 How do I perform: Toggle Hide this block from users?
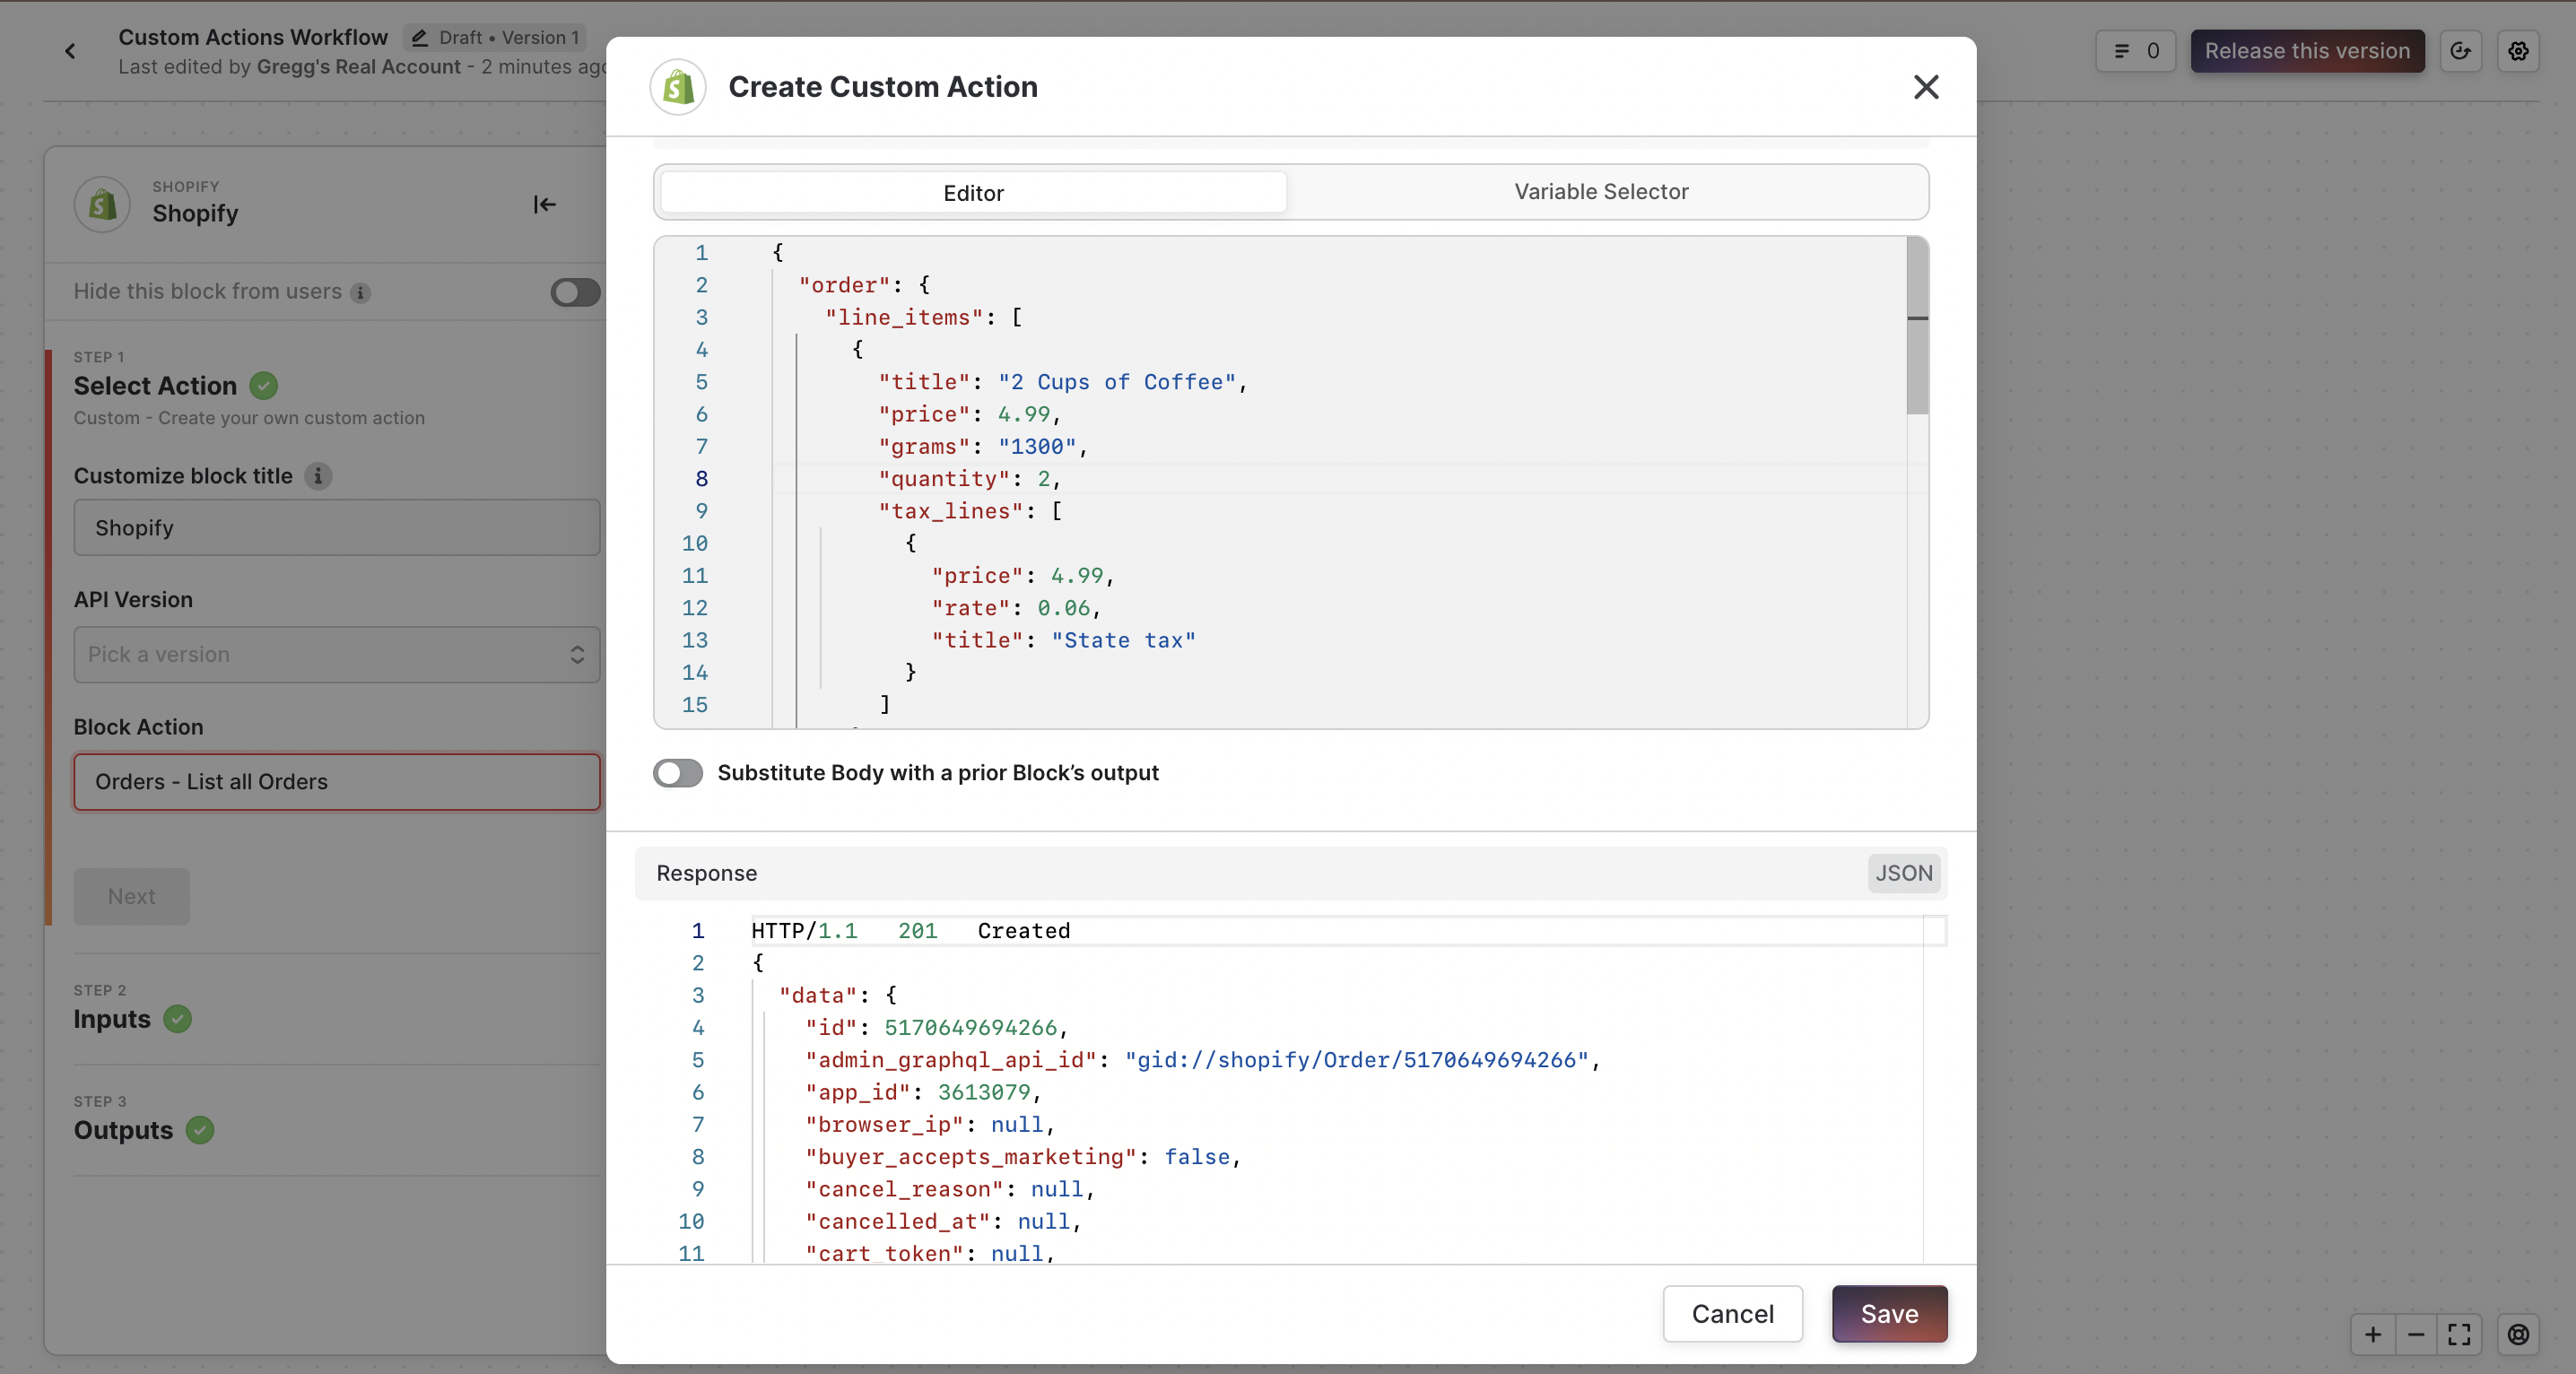575,292
